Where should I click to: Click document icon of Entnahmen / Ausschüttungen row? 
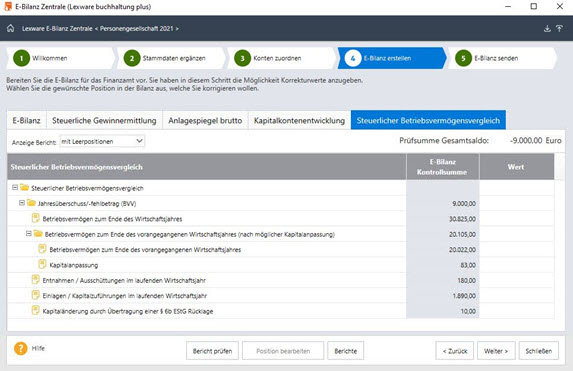point(35,280)
